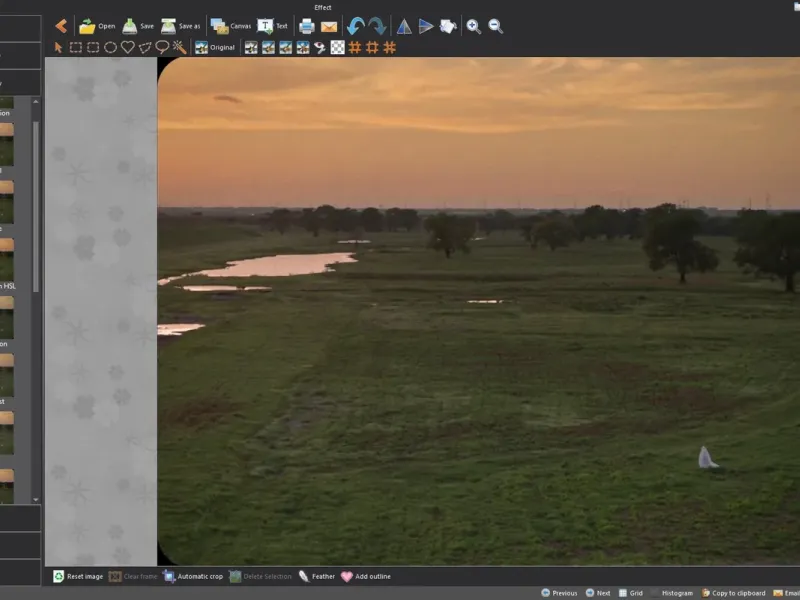Toggle the Grid display
Image resolution: width=800 pixels, height=600 pixels.
pyautogui.click(x=629, y=593)
